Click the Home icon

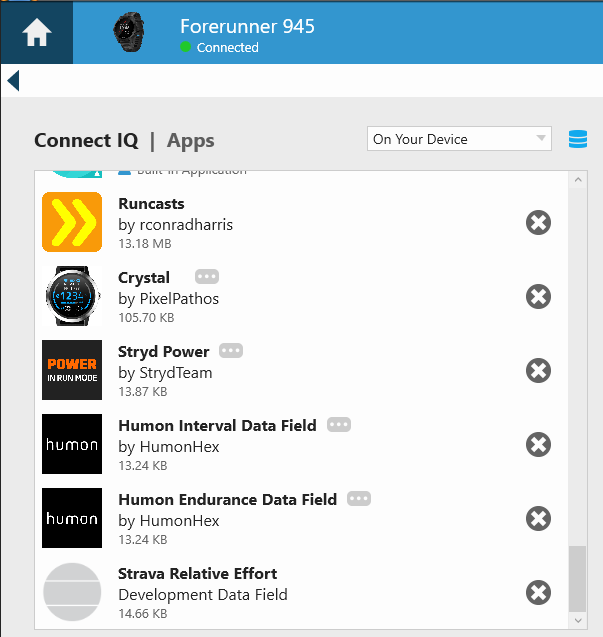pos(36,33)
